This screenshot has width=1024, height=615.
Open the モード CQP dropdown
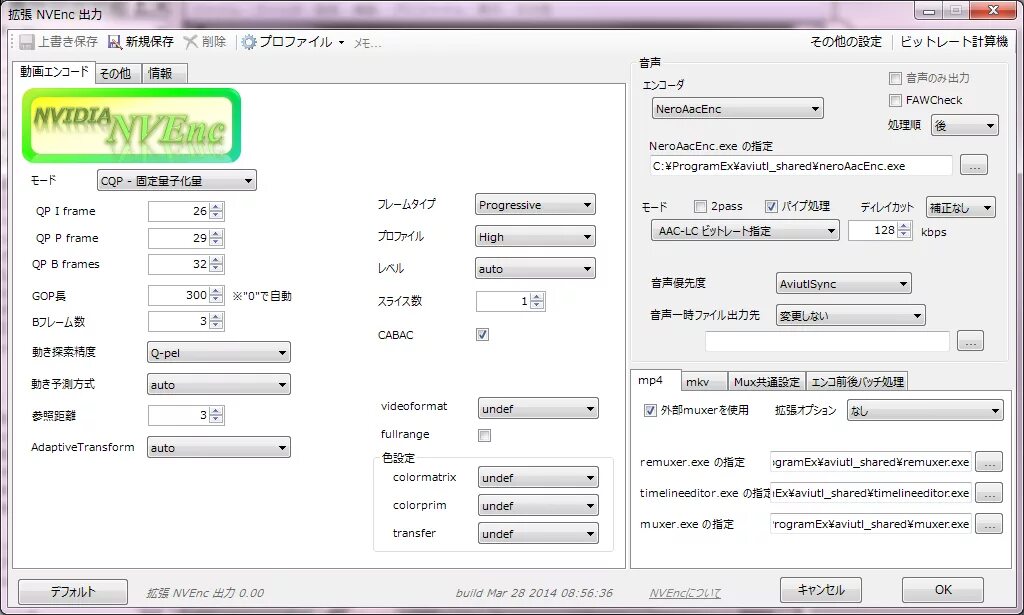click(x=176, y=181)
